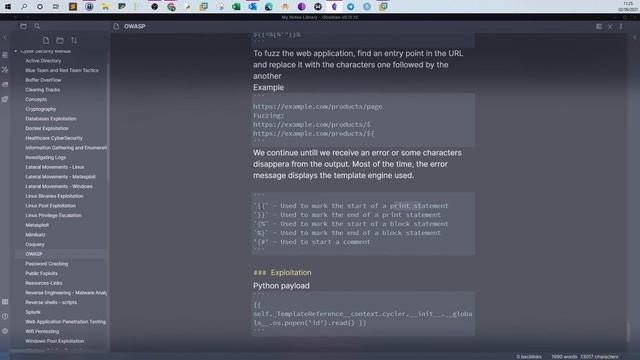This screenshot has height=360, width=640.
Task: Create a new folder in the vault
Action: pyautogui.click(x=60, y=40)
